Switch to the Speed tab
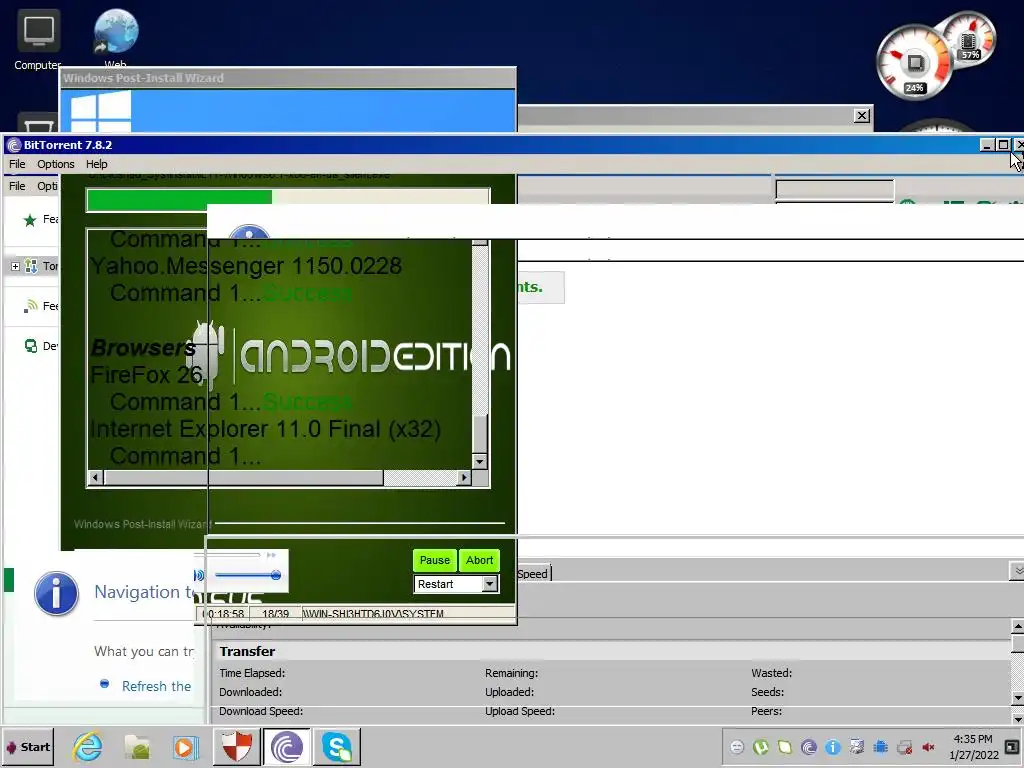The width and height of the screenshot is (1024, 768). 534,573
